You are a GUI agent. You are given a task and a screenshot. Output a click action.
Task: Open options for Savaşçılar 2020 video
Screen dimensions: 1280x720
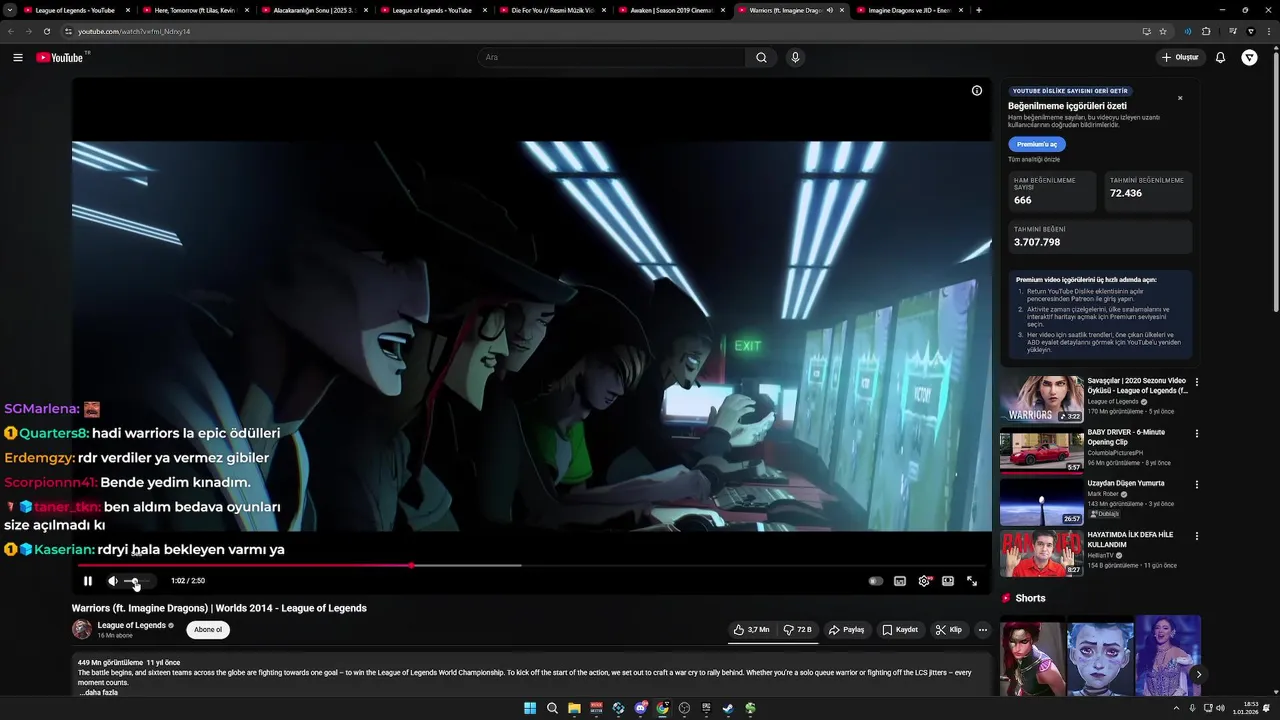coord(1197,382)
